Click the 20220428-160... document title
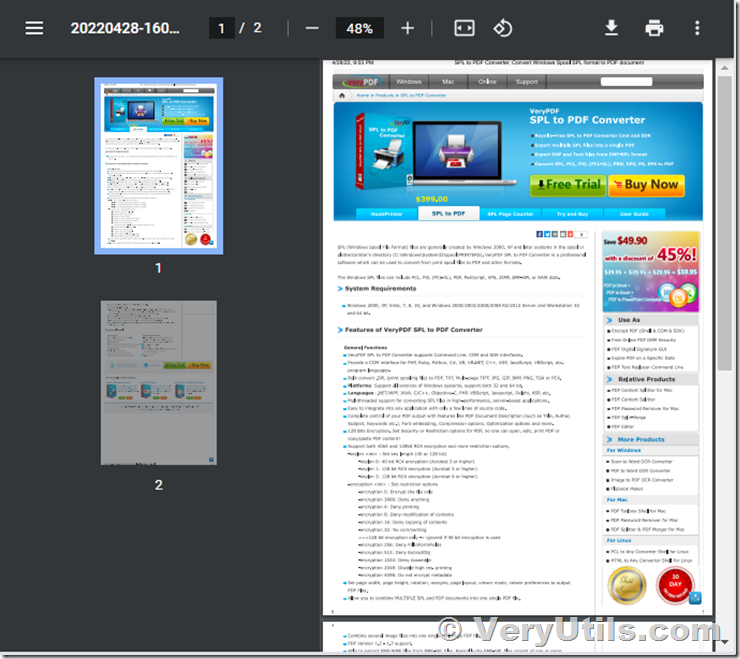The width and height of the screenshot is (740, 659). (x=125, y=28)
